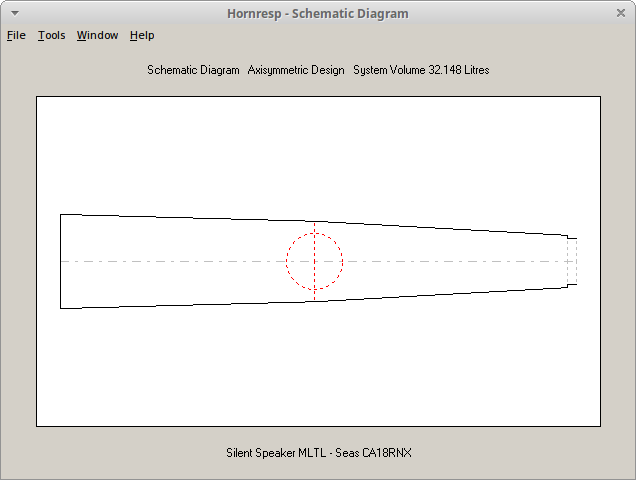The height and width of the screenshot is (480, 636).
Task: Click the red dashed driver circle
Action: coord(314,261)
